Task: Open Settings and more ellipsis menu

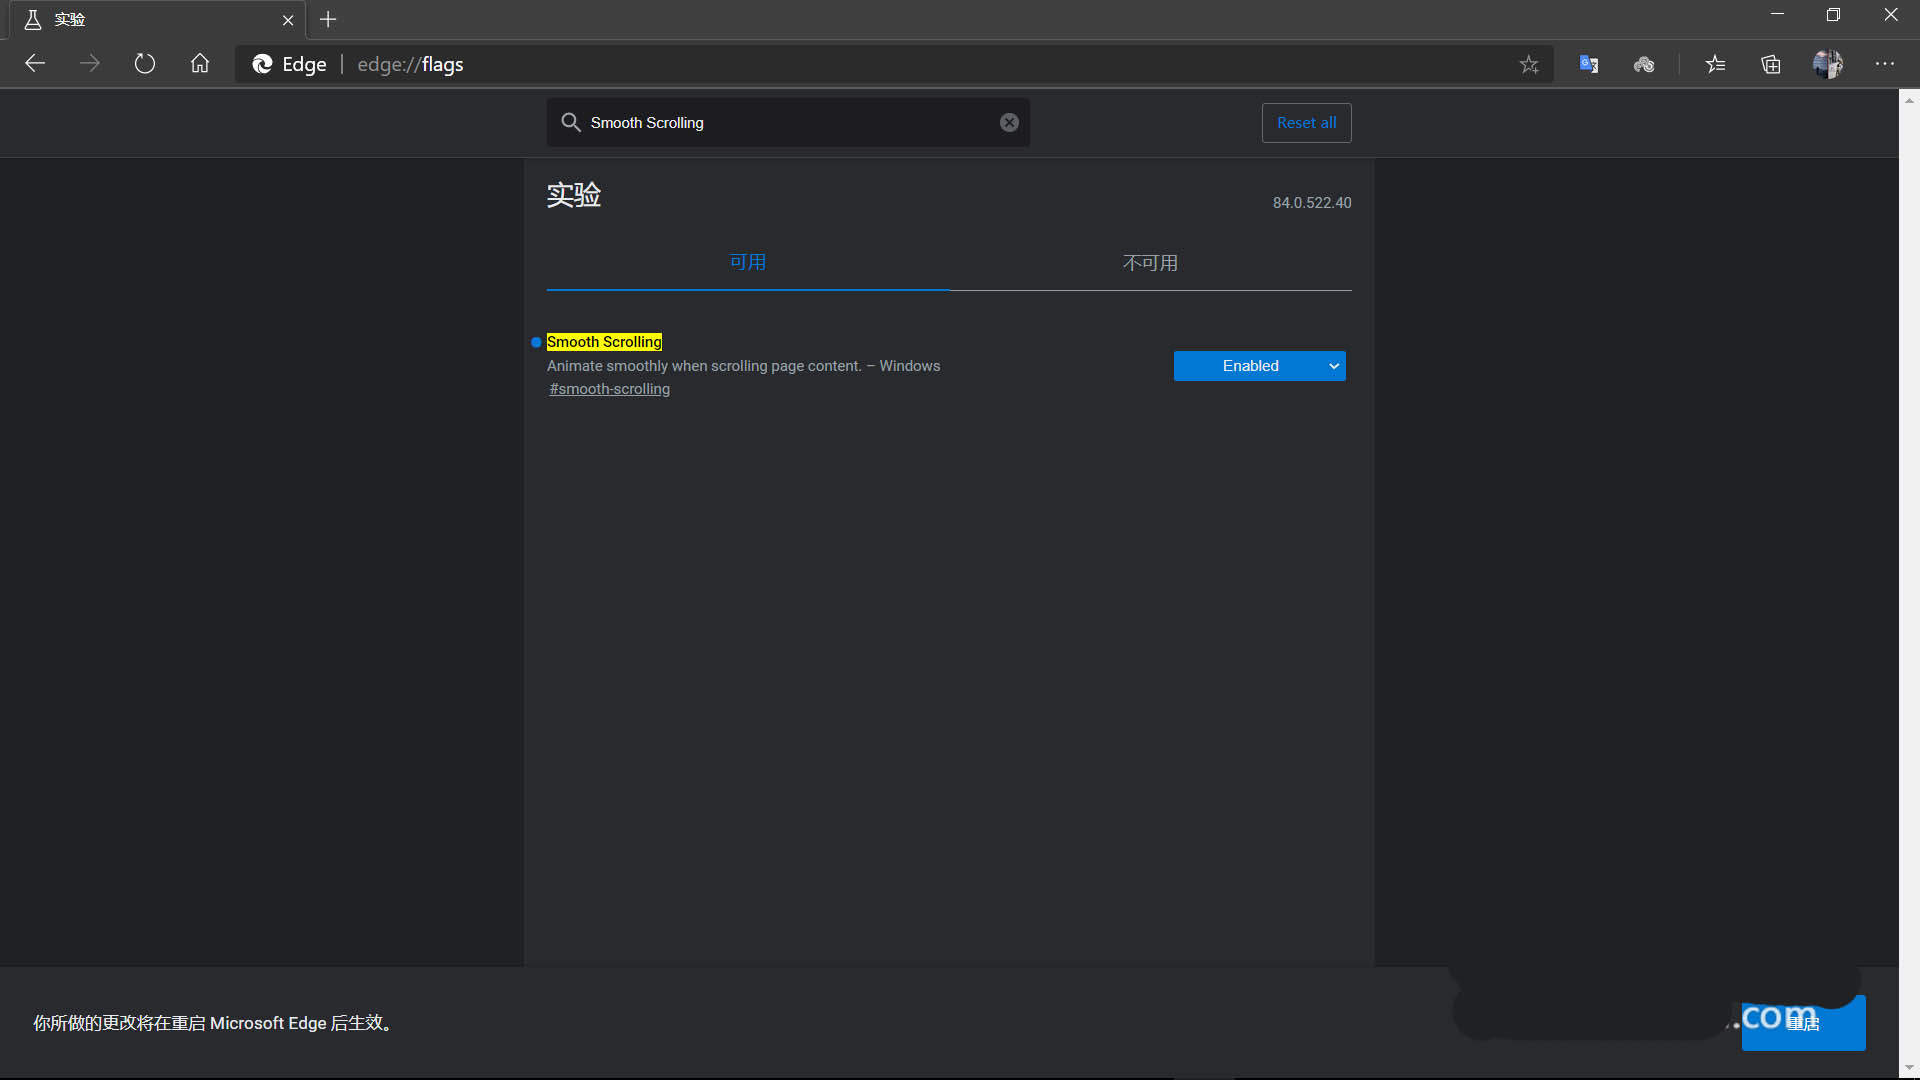Action: [x=1884, y=64]
